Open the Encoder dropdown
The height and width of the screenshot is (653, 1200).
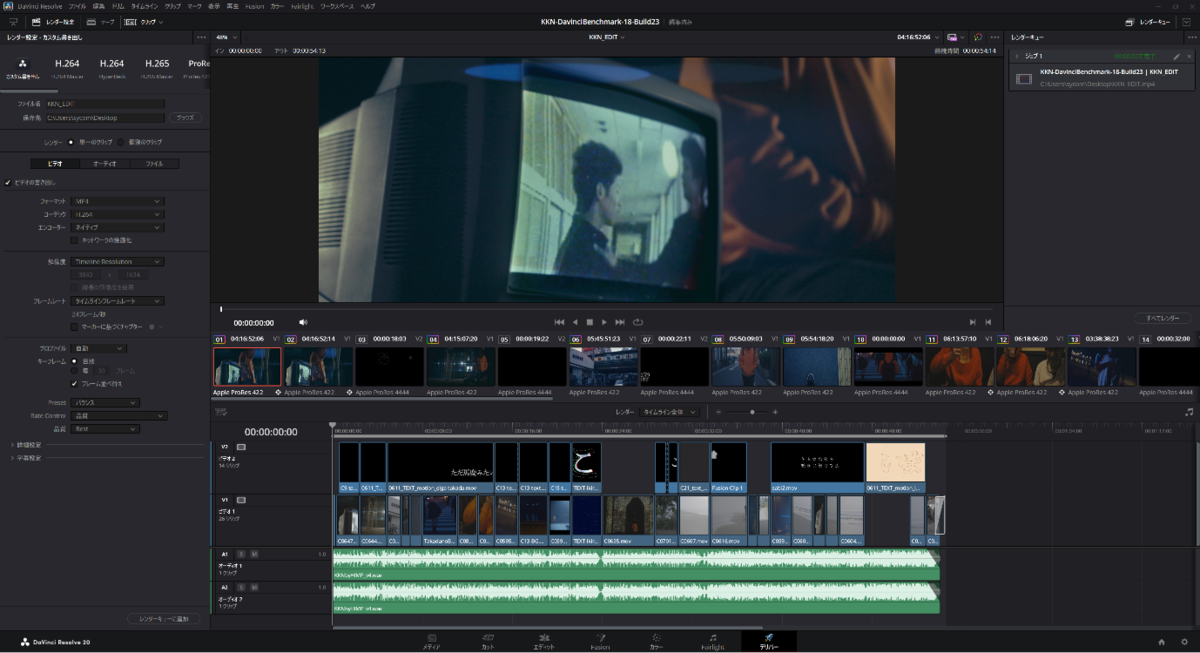tap(117, 227)
